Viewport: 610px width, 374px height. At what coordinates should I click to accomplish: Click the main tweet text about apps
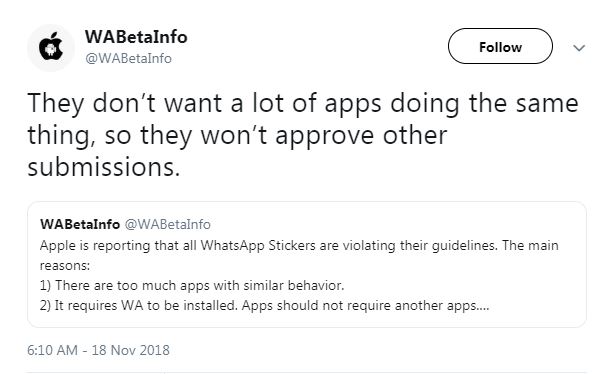pos(303,135)
